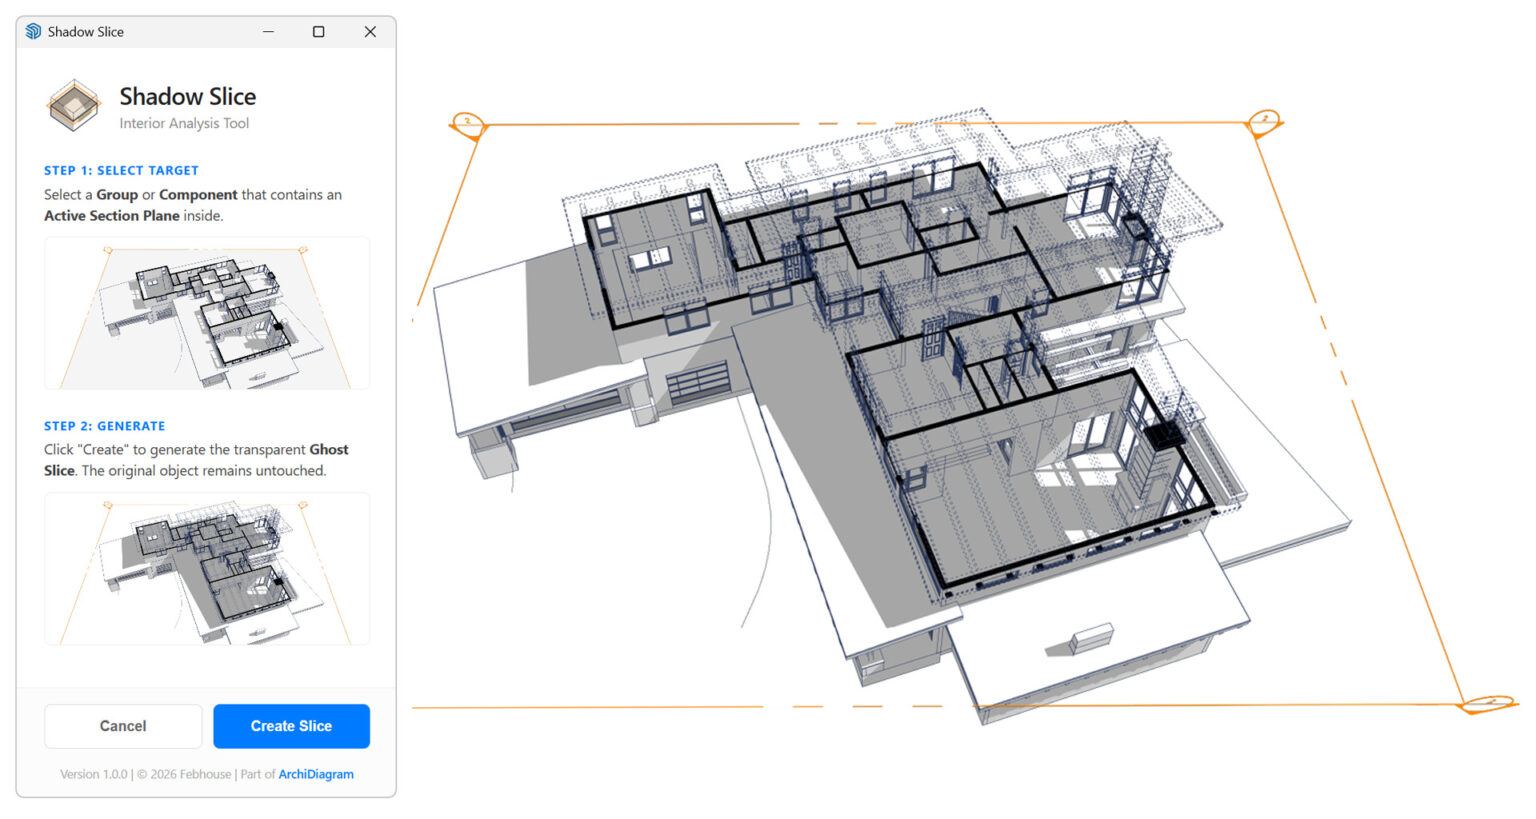Click the Step 1 select target preview image

coord(207,313)
